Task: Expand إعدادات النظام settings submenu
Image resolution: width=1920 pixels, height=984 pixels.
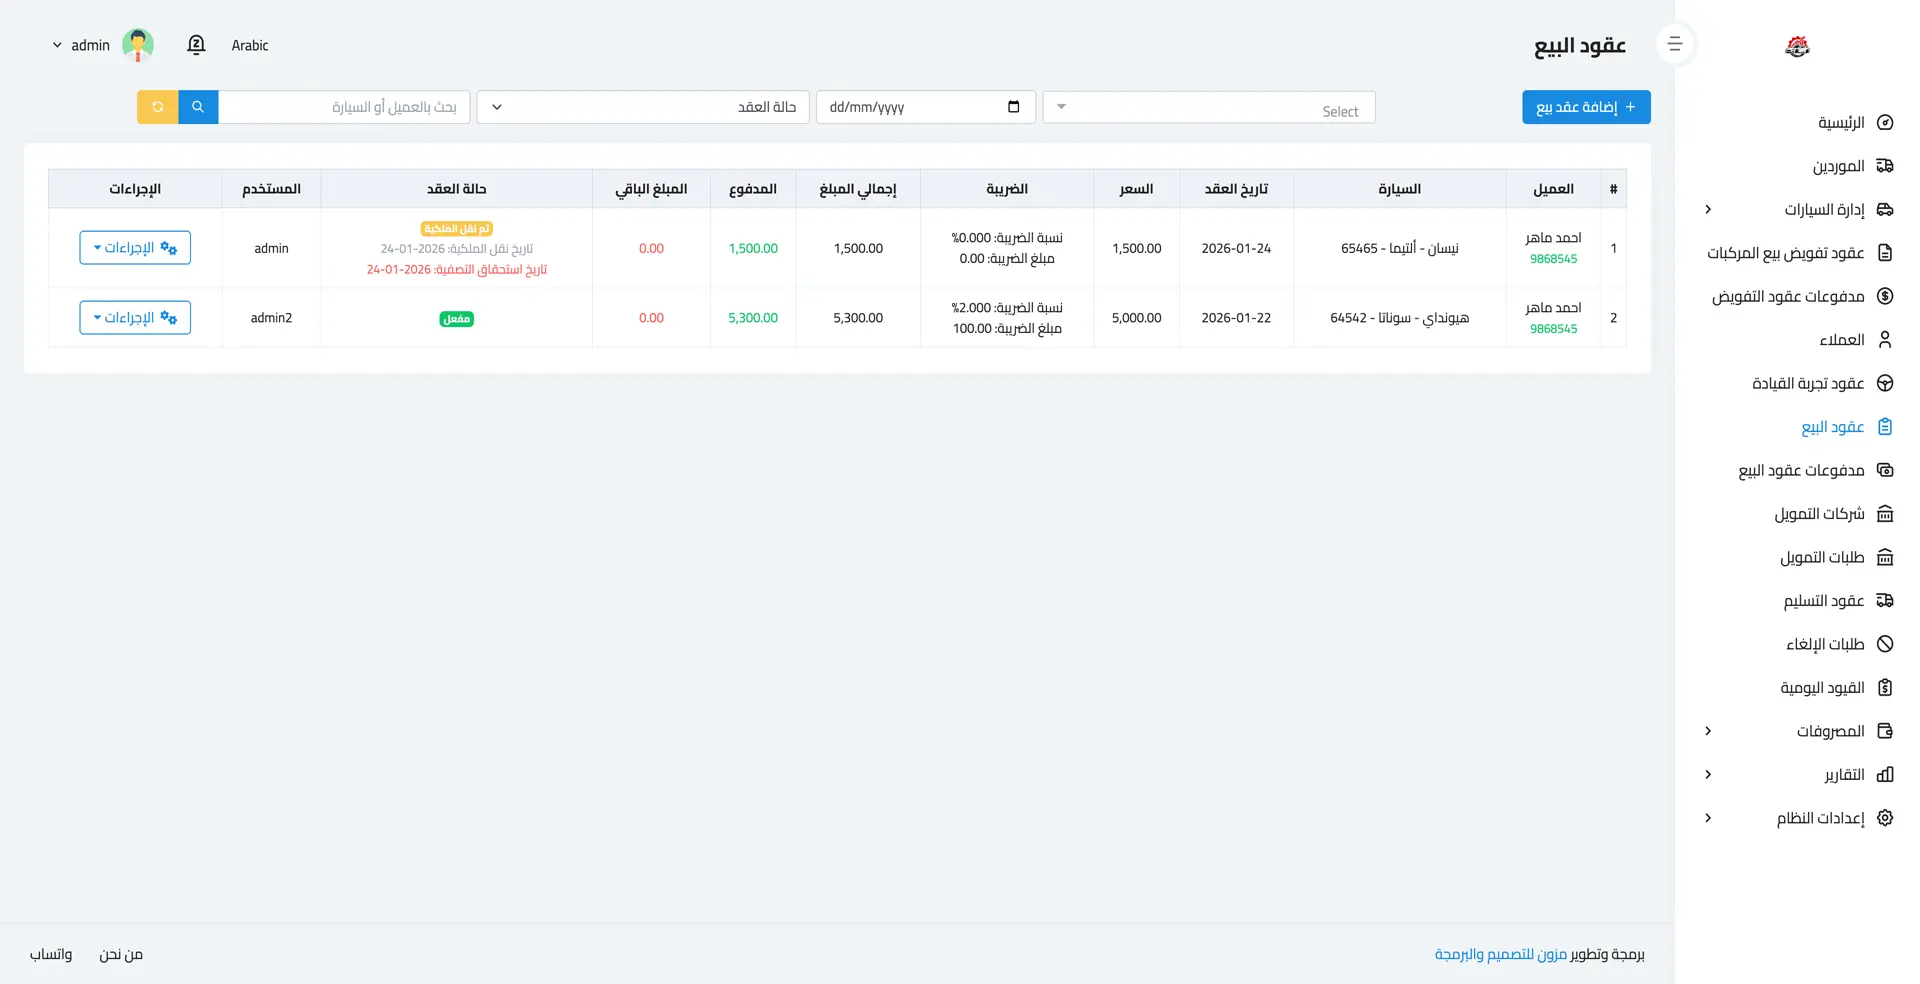Action: tap(1708, 818)
